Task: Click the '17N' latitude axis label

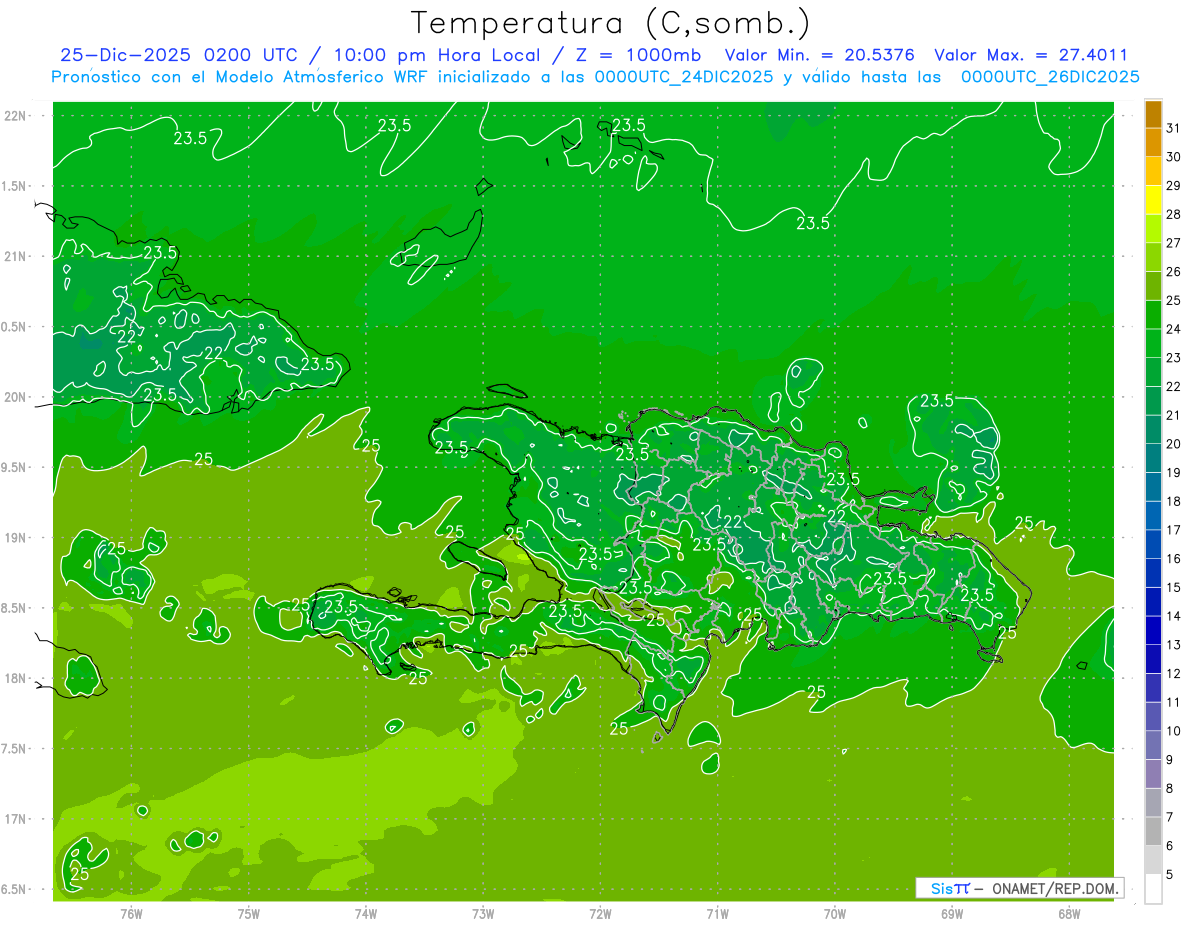Action: coord(15,819)
